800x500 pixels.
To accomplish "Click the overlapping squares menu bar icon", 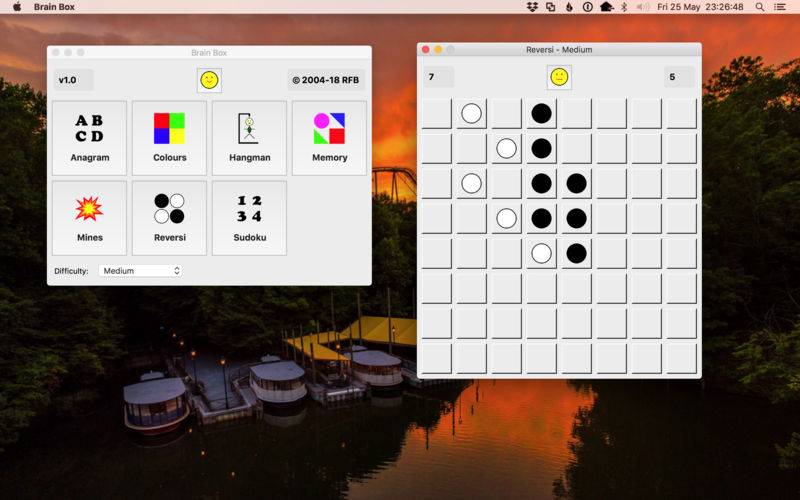I will tap(551, 7).
